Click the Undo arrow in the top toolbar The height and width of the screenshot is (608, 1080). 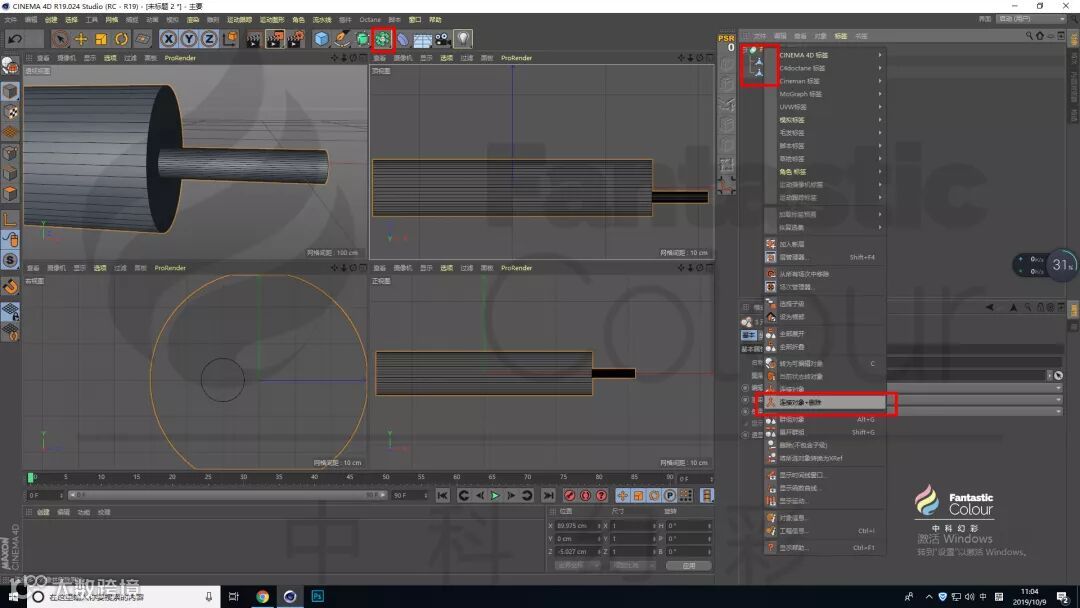pos(15,39)
